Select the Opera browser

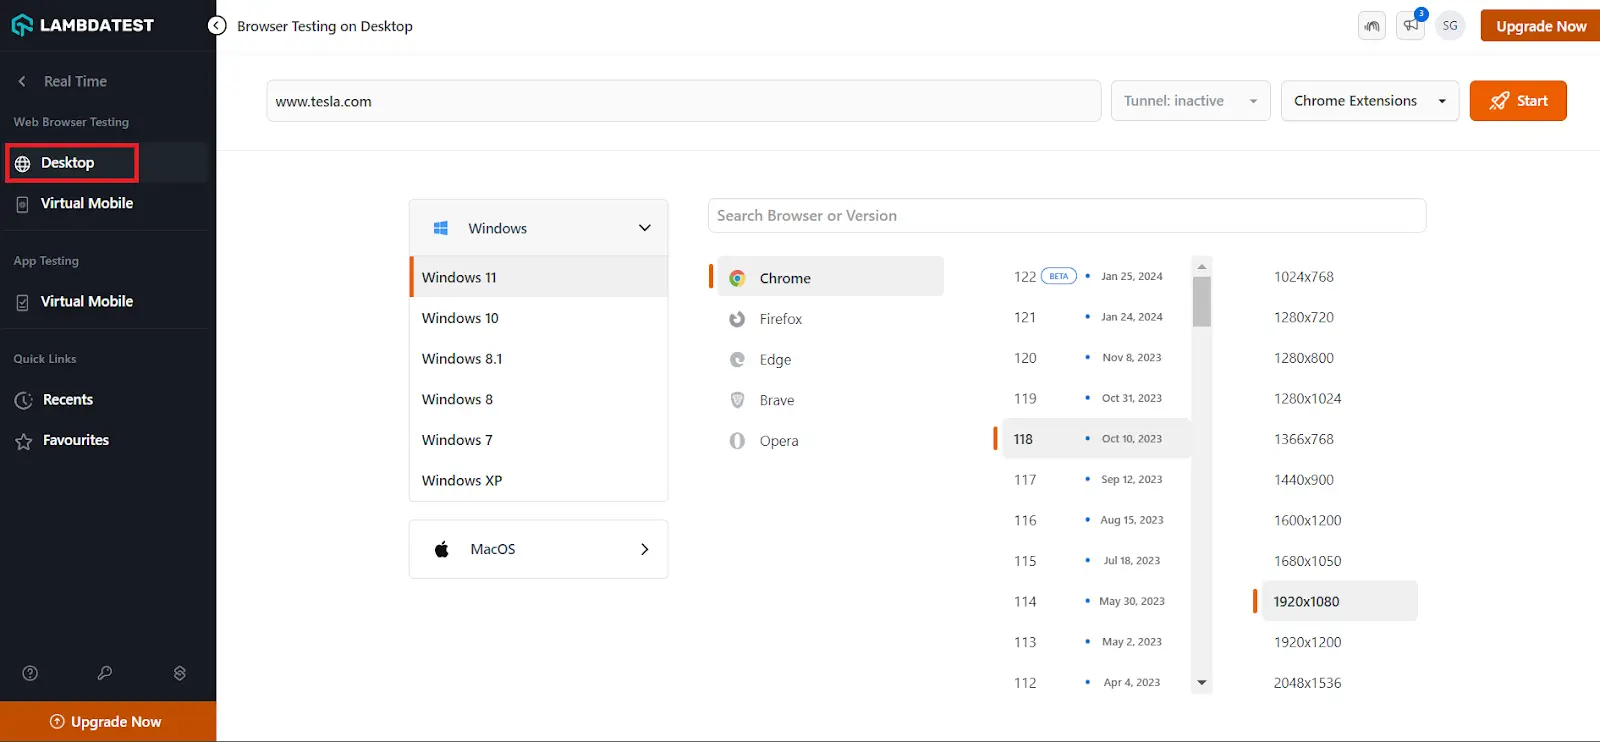point(830,441)
